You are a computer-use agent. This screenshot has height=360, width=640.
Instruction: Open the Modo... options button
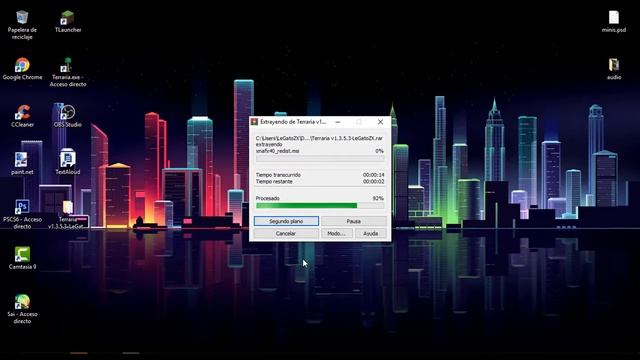tap(337, 233)
